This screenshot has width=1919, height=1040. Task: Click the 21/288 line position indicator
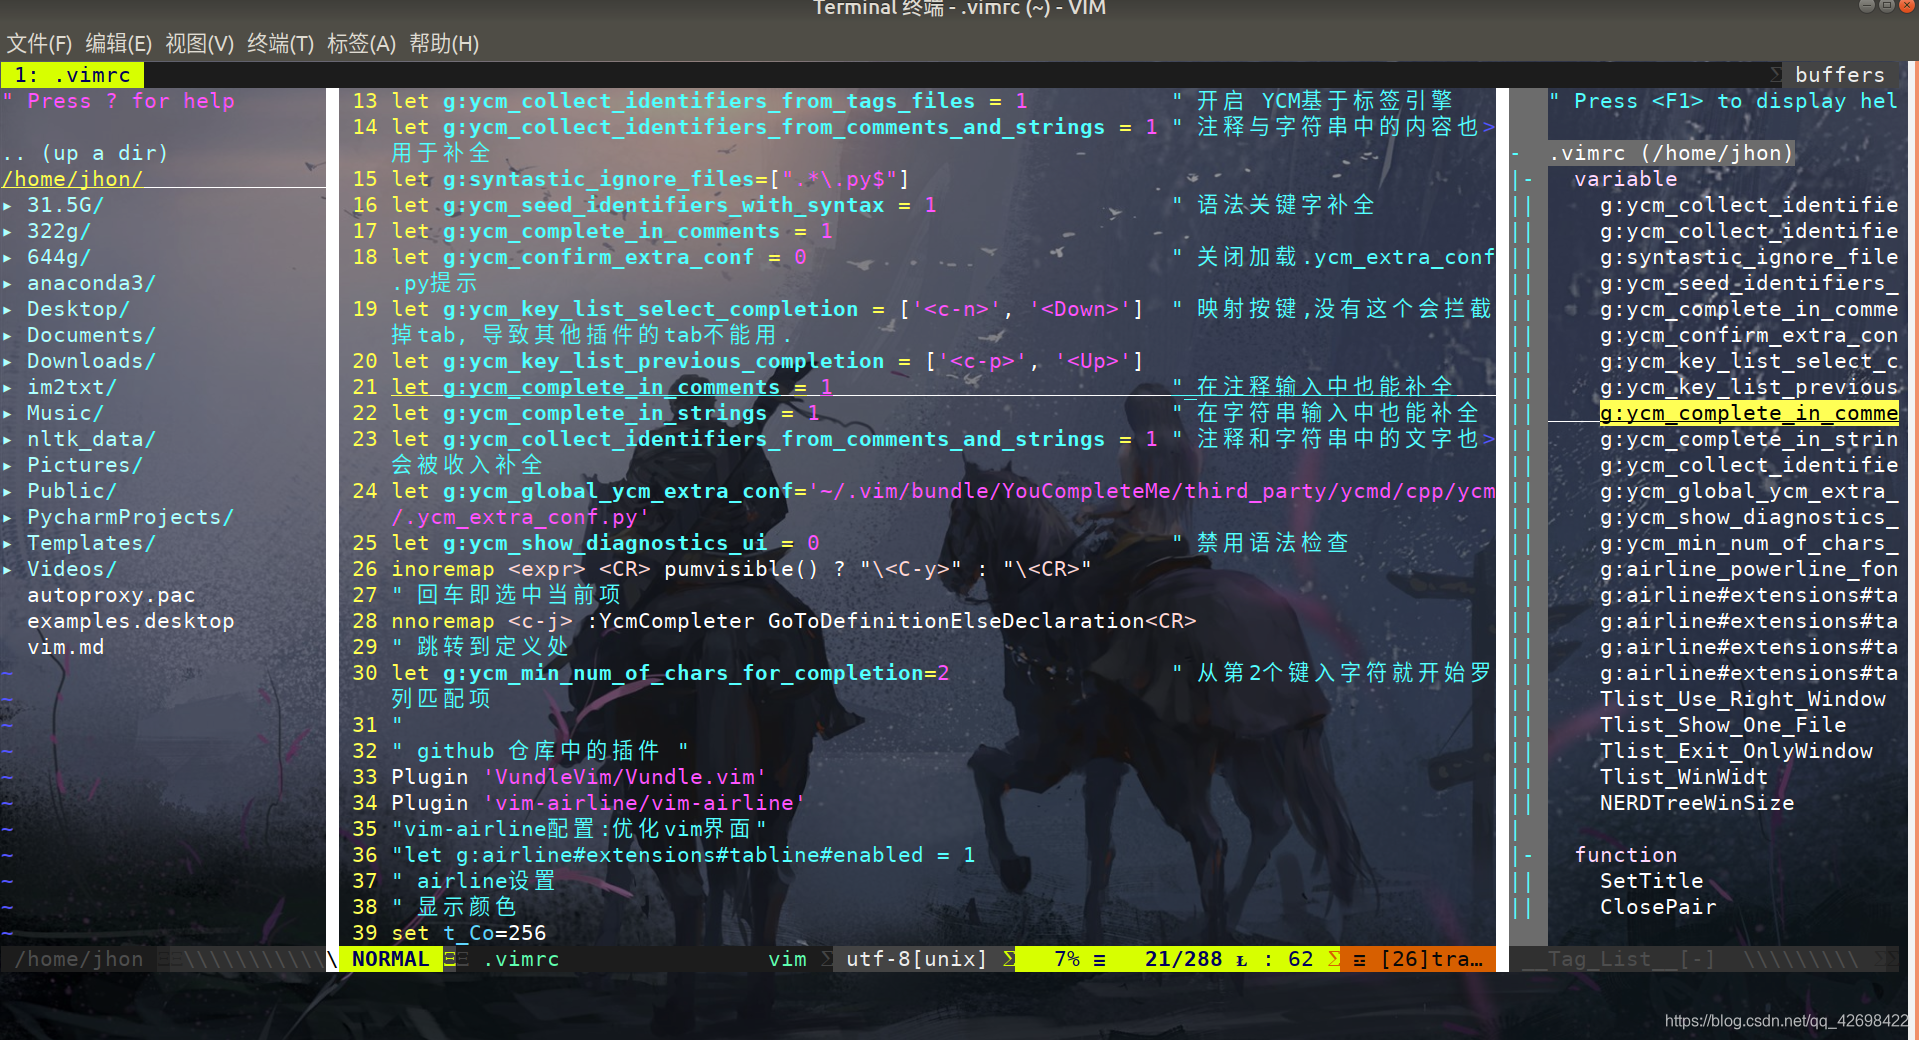click(1183, 959)
